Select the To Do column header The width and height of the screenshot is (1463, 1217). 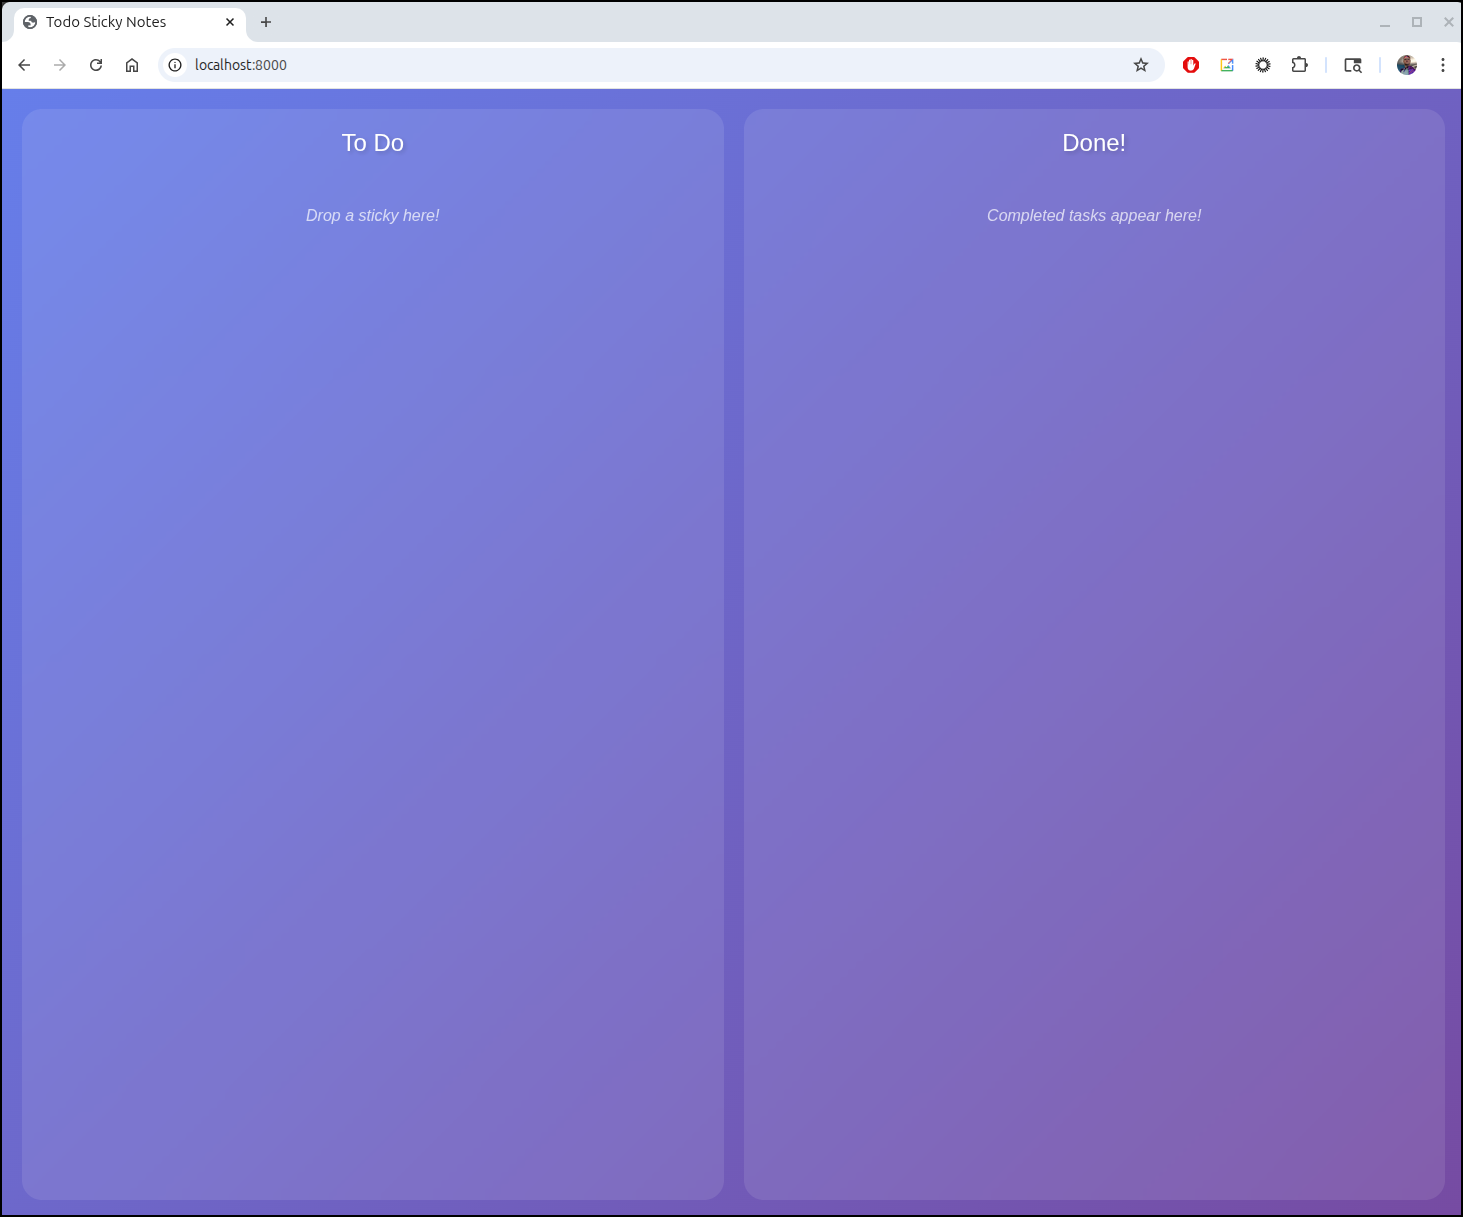[x=372, y=143]
